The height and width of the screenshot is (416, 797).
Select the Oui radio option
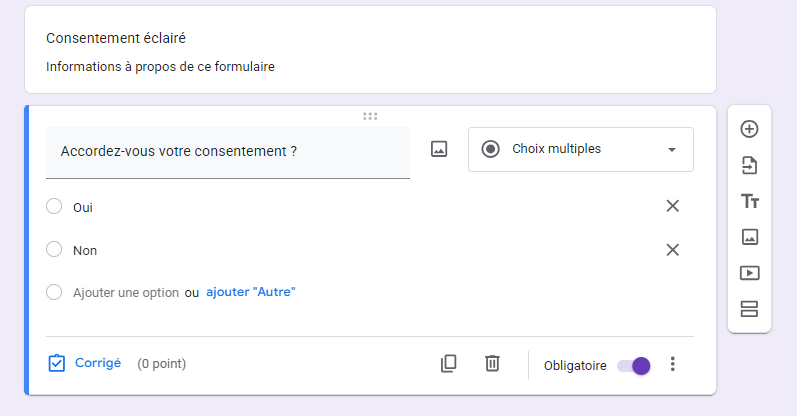coord(54,206)
